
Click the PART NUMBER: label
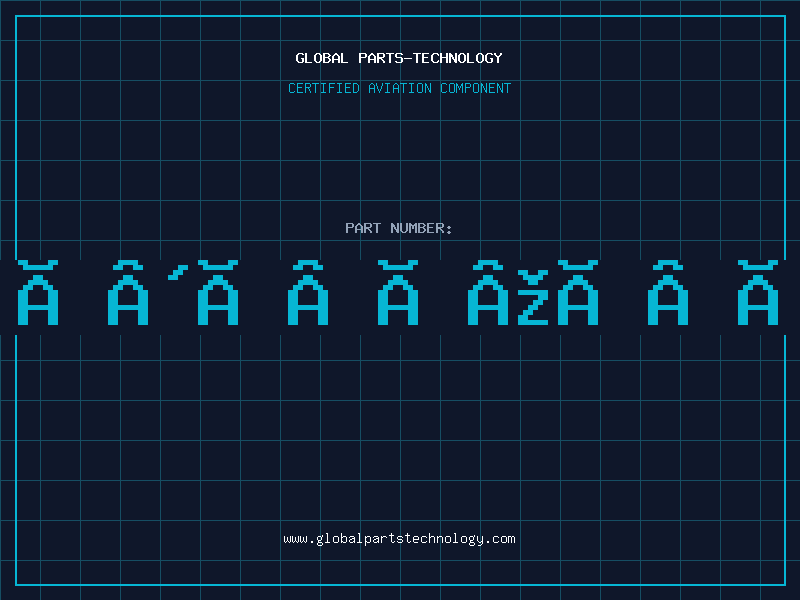pyautogui.click(x=399, y=228)
